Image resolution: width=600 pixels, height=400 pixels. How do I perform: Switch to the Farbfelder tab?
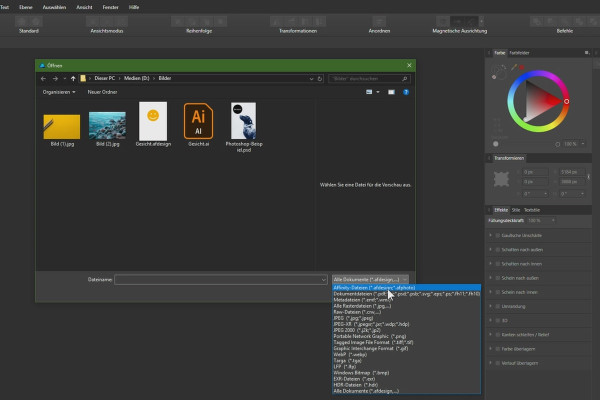point(519,53)
